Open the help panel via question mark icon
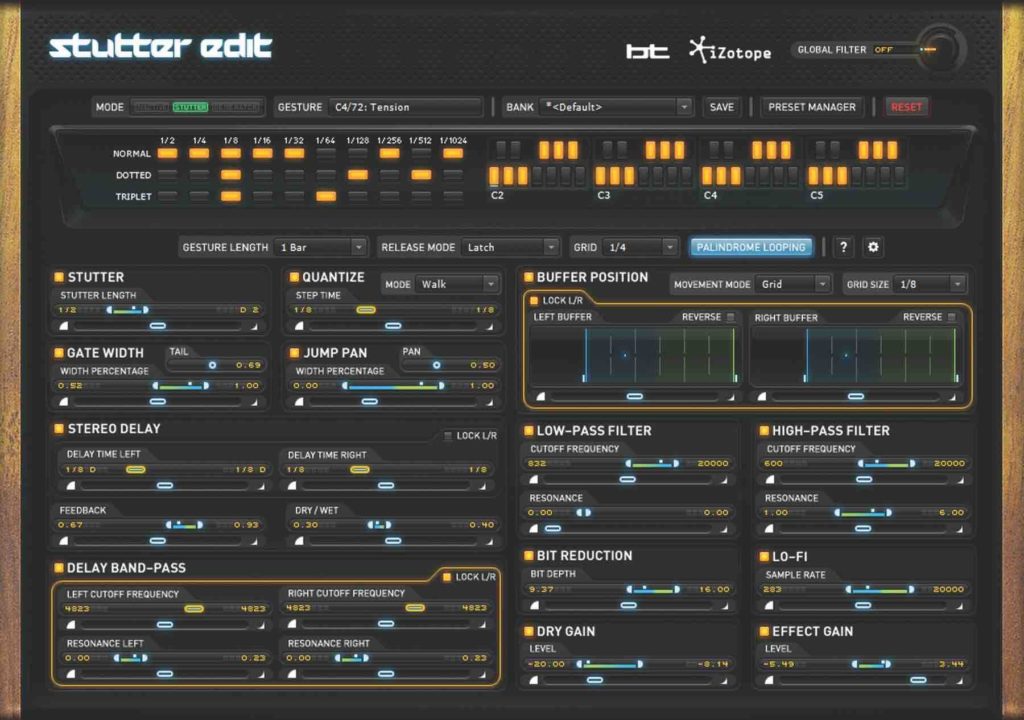Viewport: 1024px width, 720px height. tap(845, 247)
